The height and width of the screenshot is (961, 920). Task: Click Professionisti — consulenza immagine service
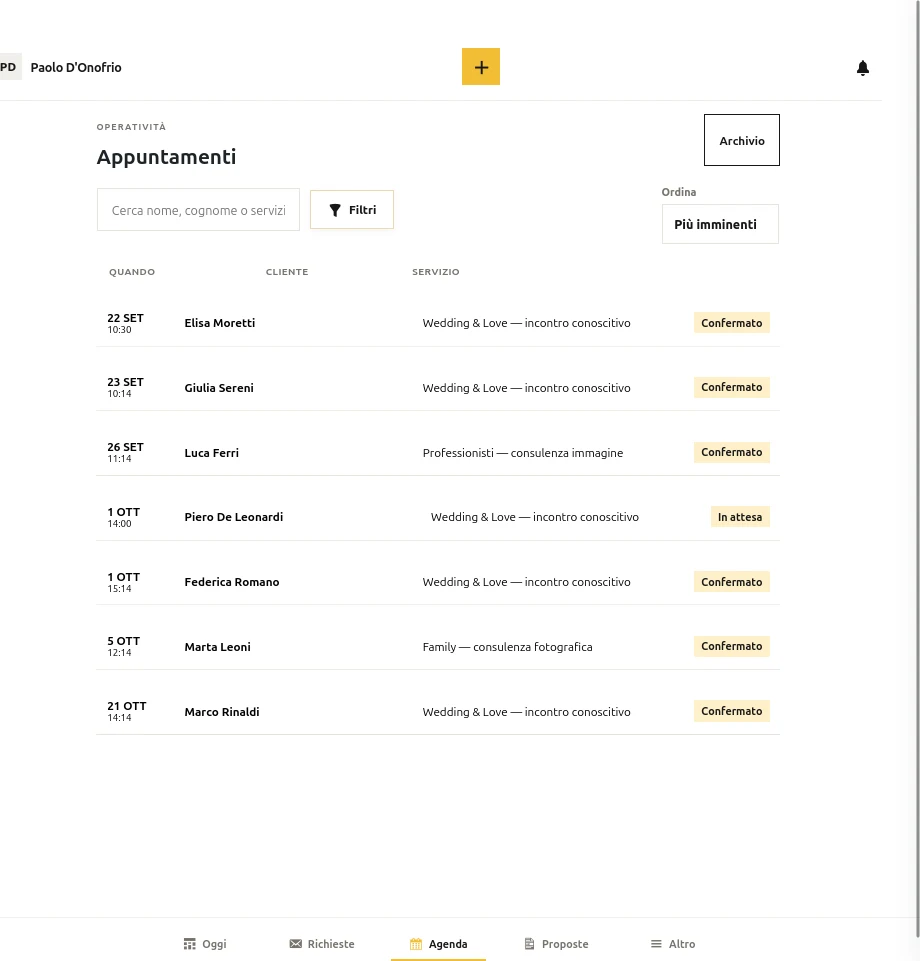coord(523,453)
